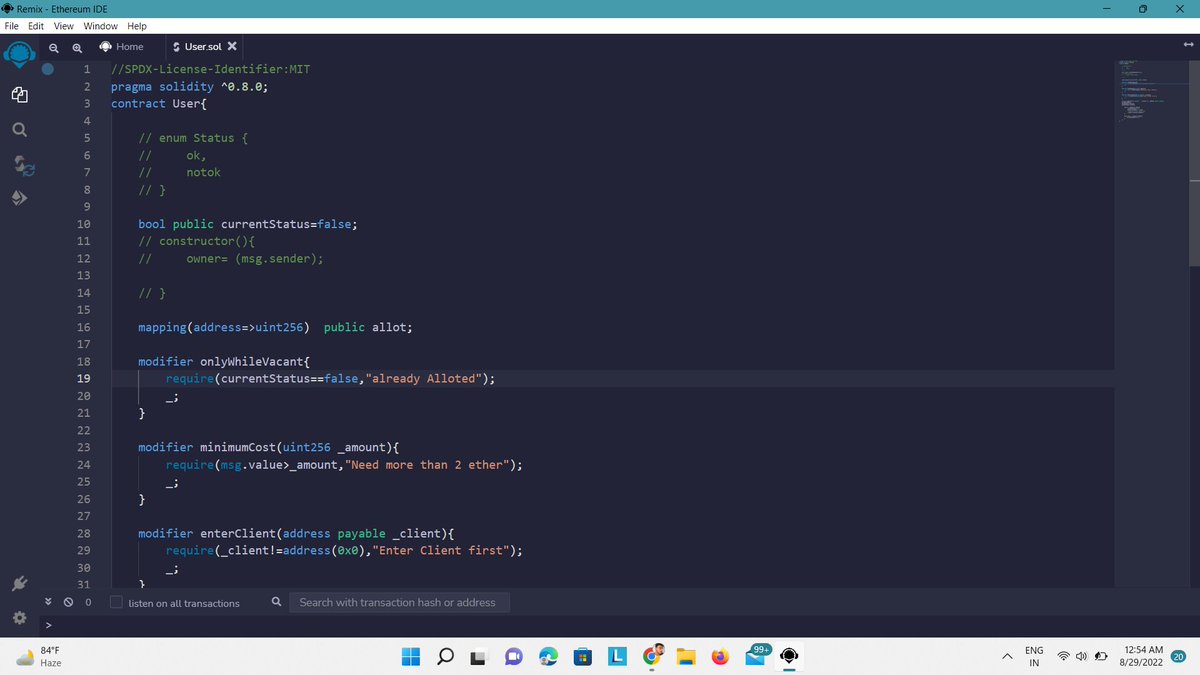Click the 'Enter Client first' require line

pos(344,550)
